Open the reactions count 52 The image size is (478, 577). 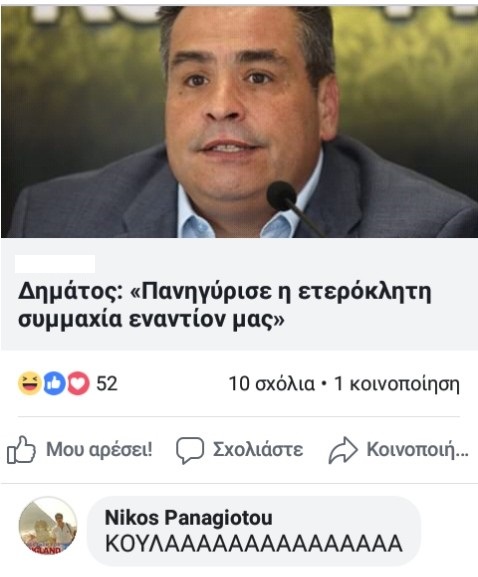(x=107, y=384)
